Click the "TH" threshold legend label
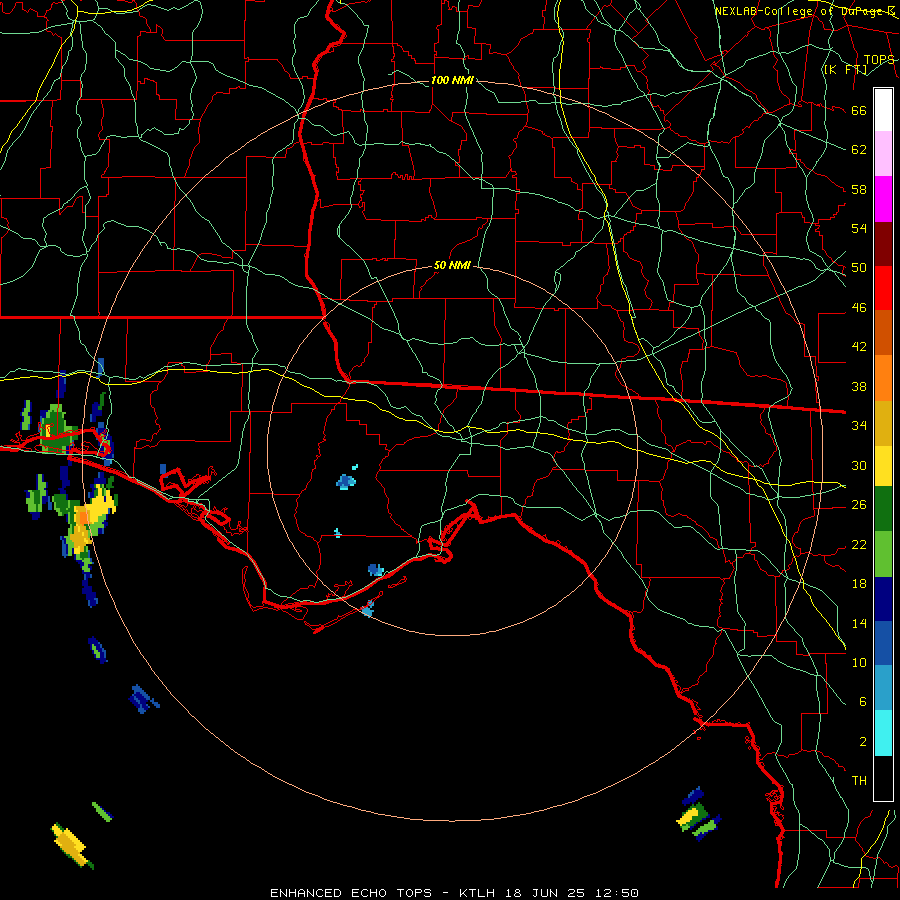 click(859, 781)
